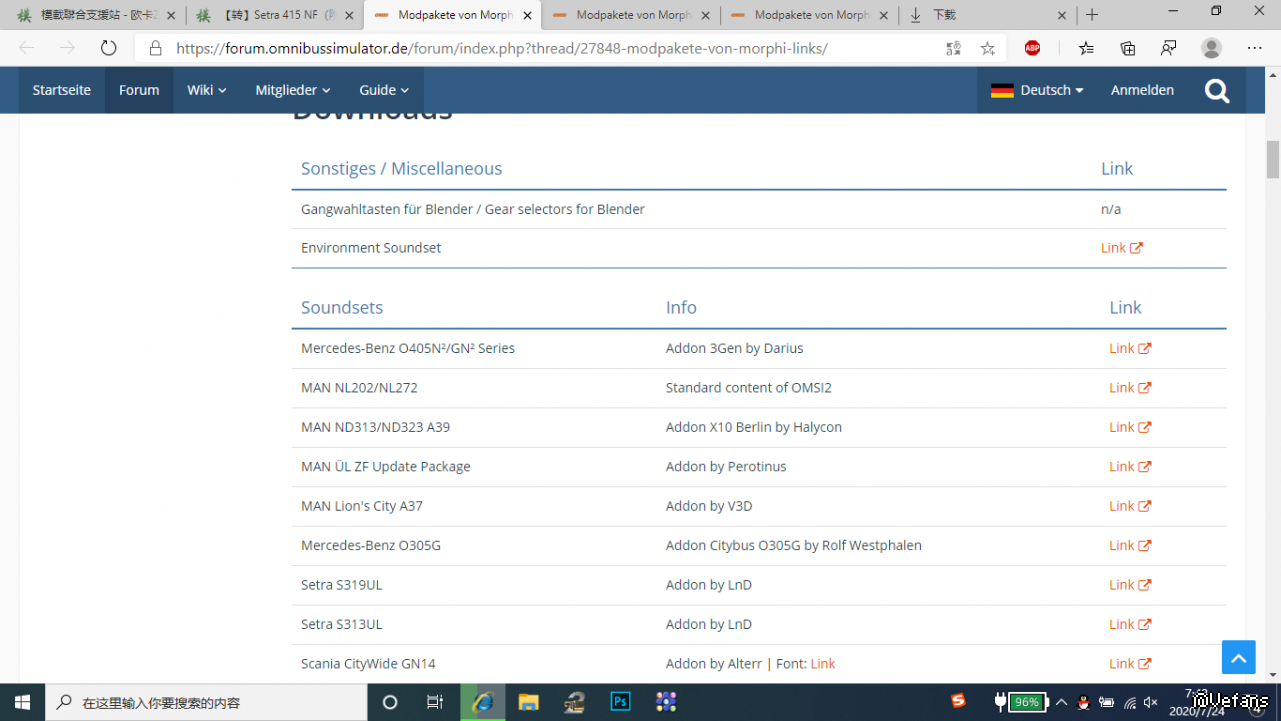This screenshot has height=721, width=1281.
Task: Close the 模载聯合支援站 tab
Action: [x=171, y=15]
